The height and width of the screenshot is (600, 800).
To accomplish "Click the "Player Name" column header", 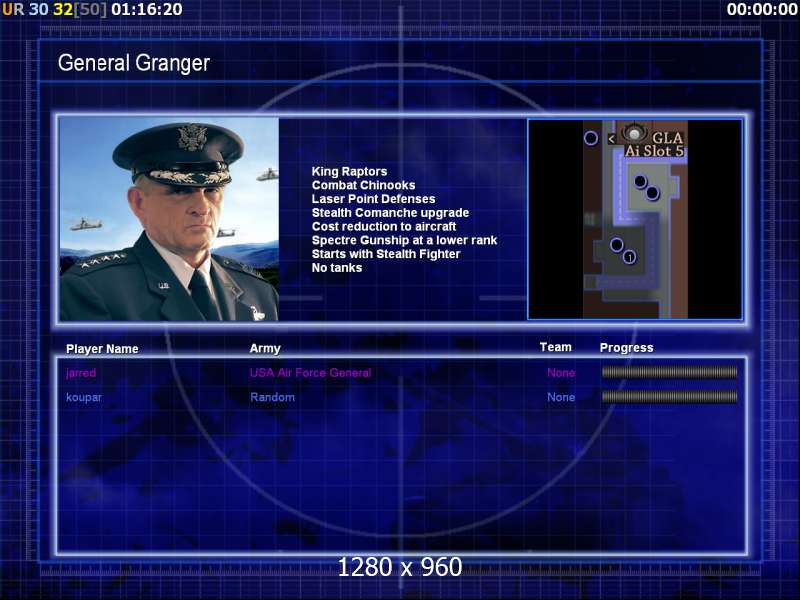I will coord(102,349).
